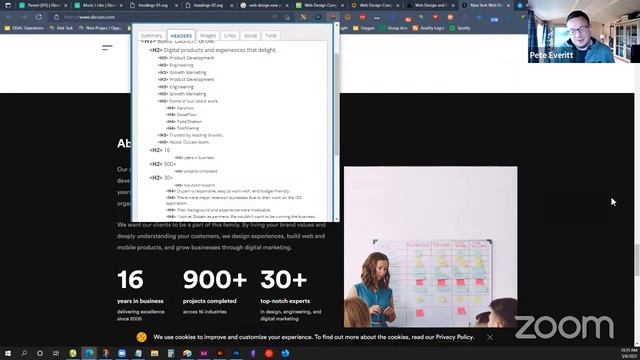
Task: Click the browser address bar URL
Action: (89, 17)
